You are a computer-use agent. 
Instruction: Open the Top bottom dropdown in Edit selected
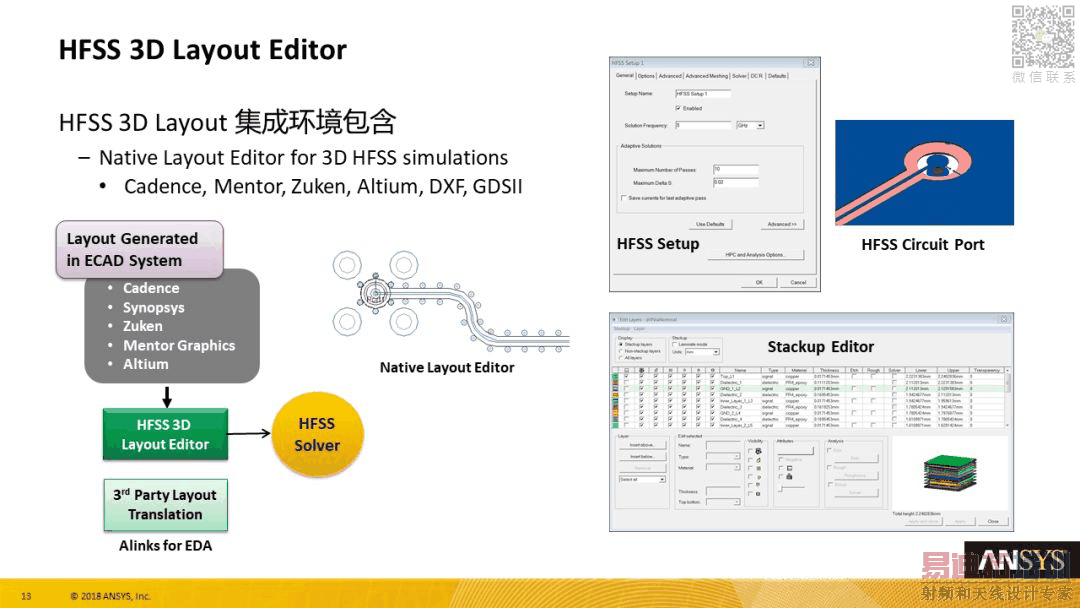tap(723, 502)
